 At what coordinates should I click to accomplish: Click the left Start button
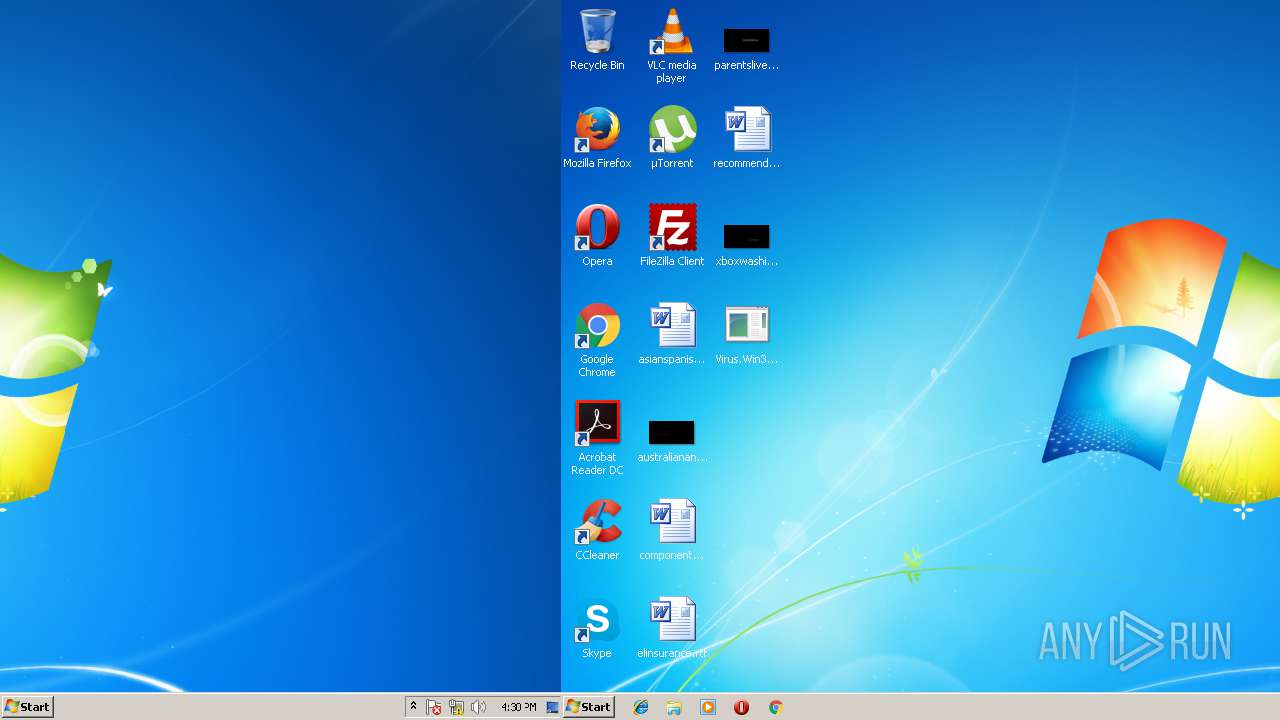[x=27, y=706]
